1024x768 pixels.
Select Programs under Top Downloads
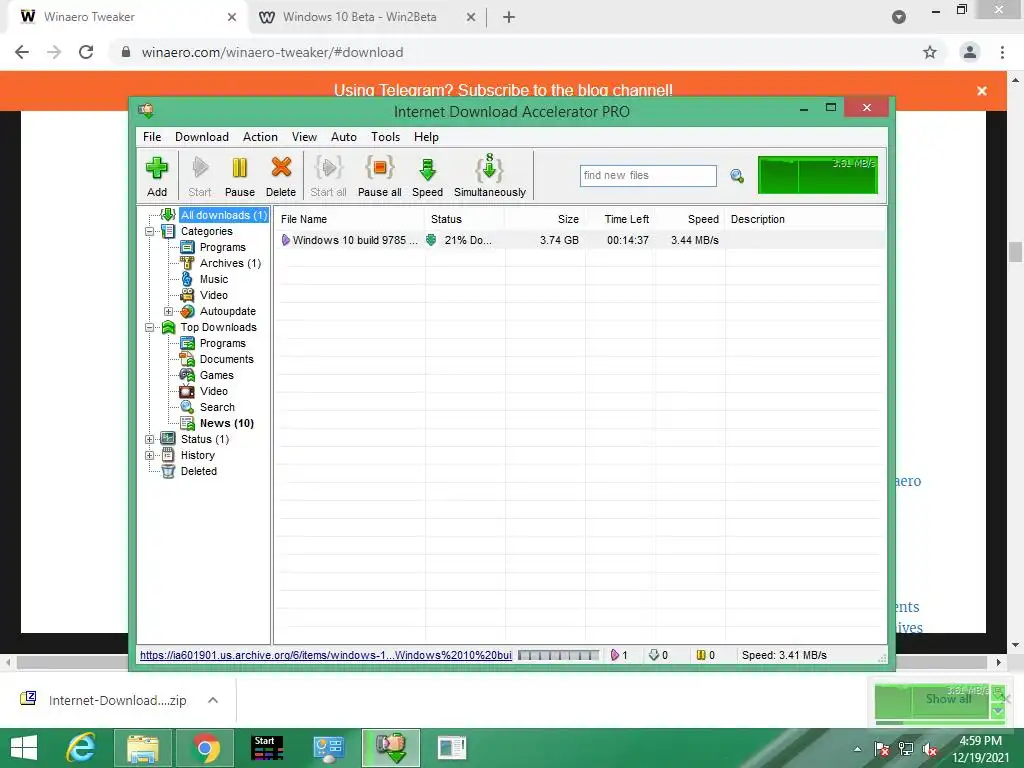[x=223, y=344]
